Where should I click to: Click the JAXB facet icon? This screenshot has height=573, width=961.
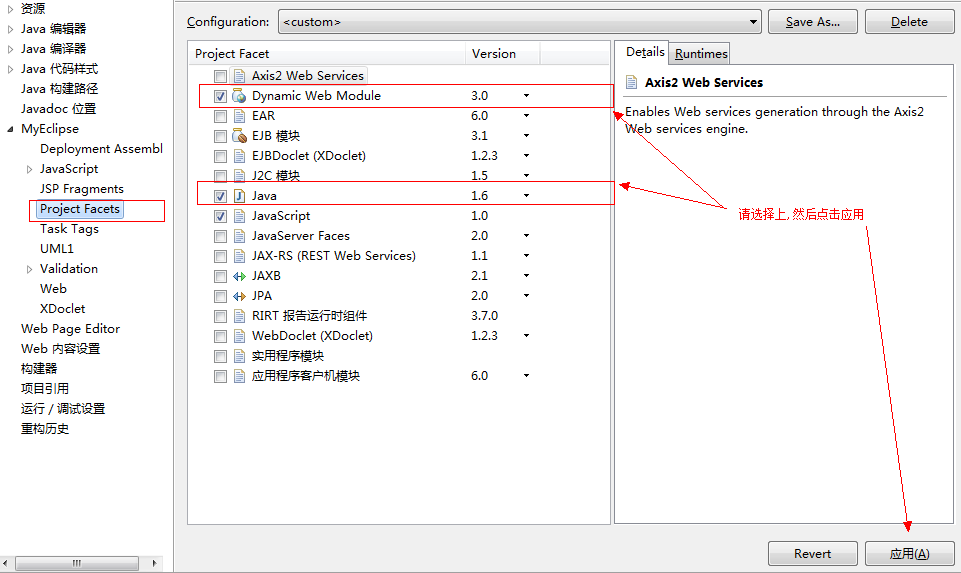click(239, 276)
